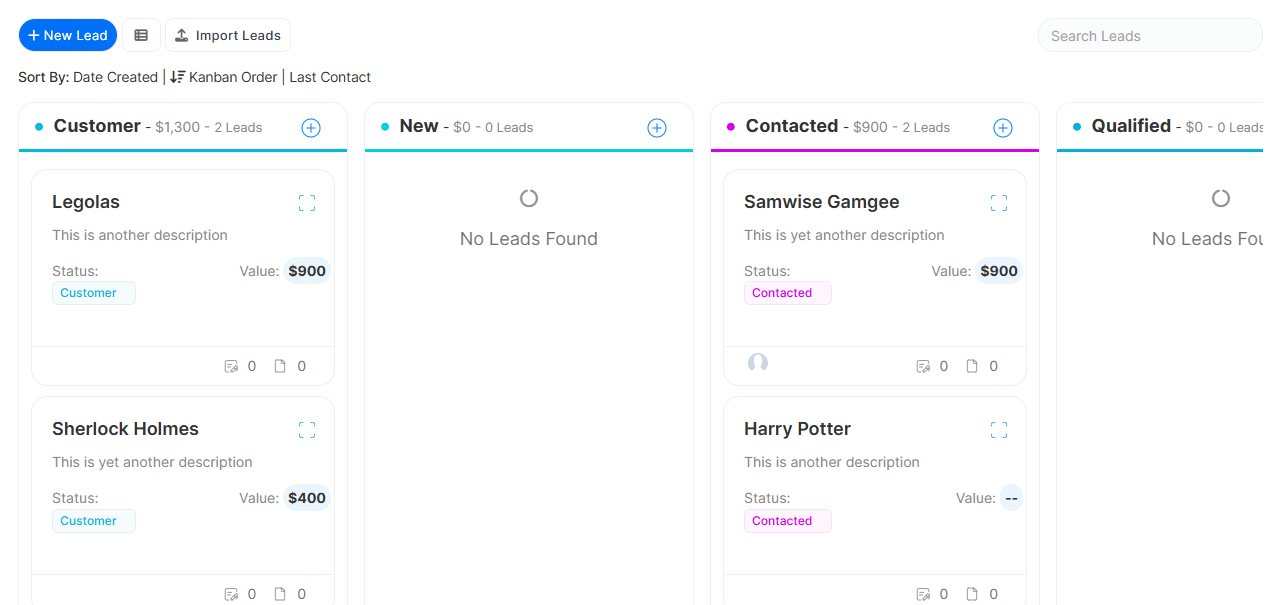Click the assignee avatar on Samwise Gamgee card
The image size is (1282, 605).
(758, 362)
